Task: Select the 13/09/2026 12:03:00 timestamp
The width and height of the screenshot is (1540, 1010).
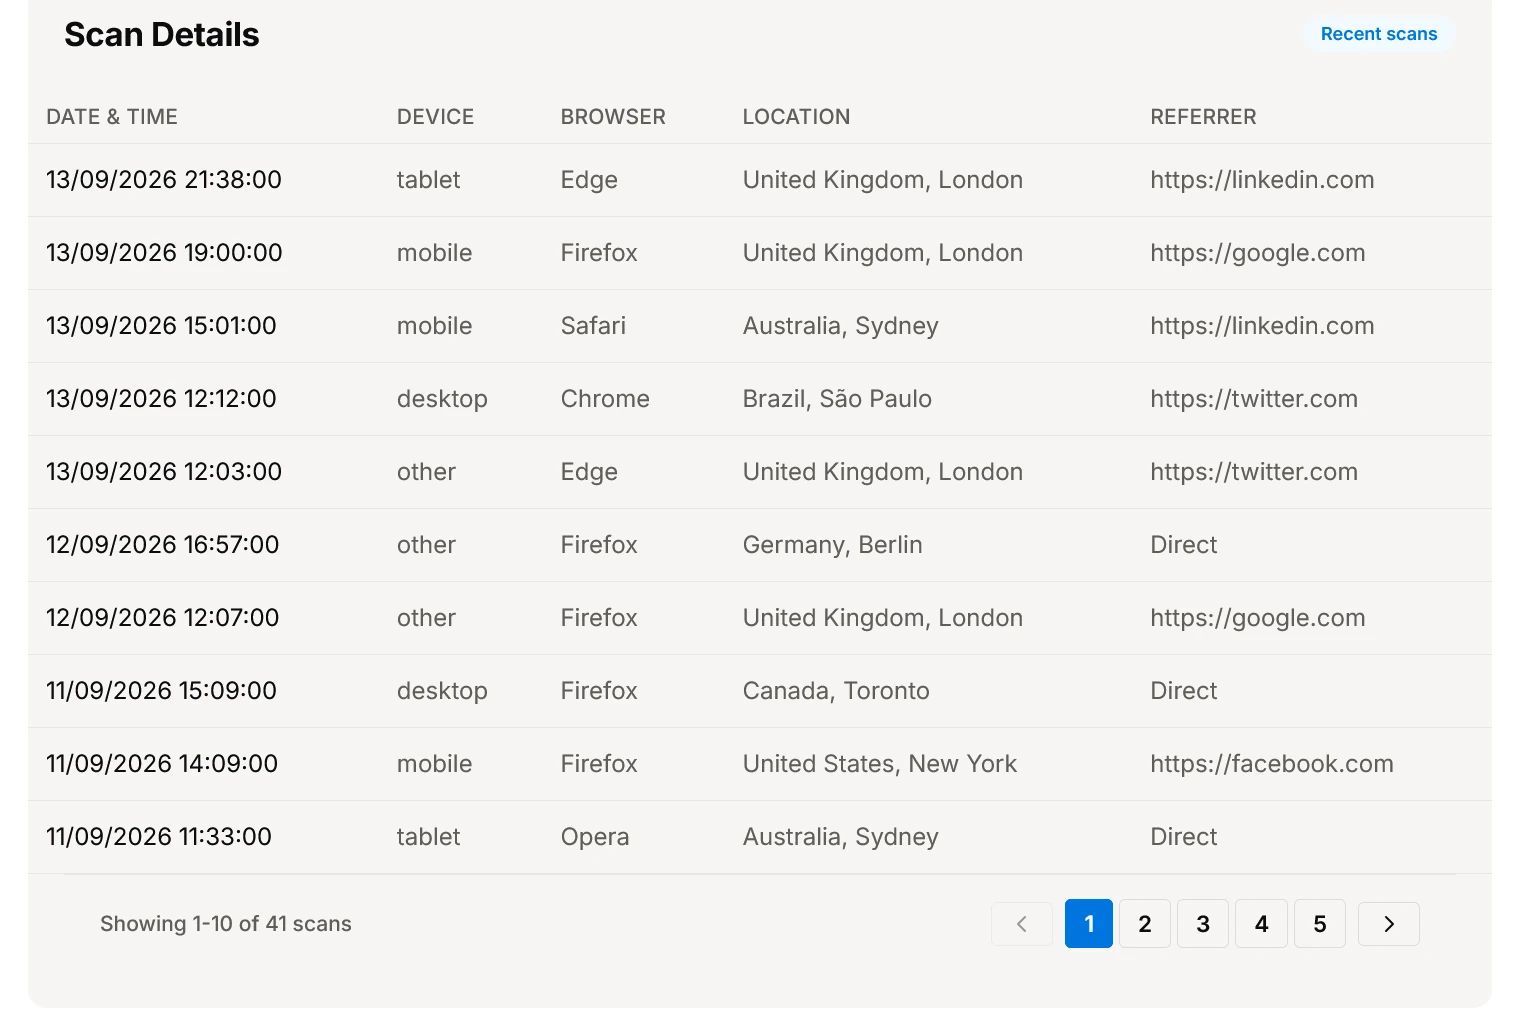Action: coord(164,472)
